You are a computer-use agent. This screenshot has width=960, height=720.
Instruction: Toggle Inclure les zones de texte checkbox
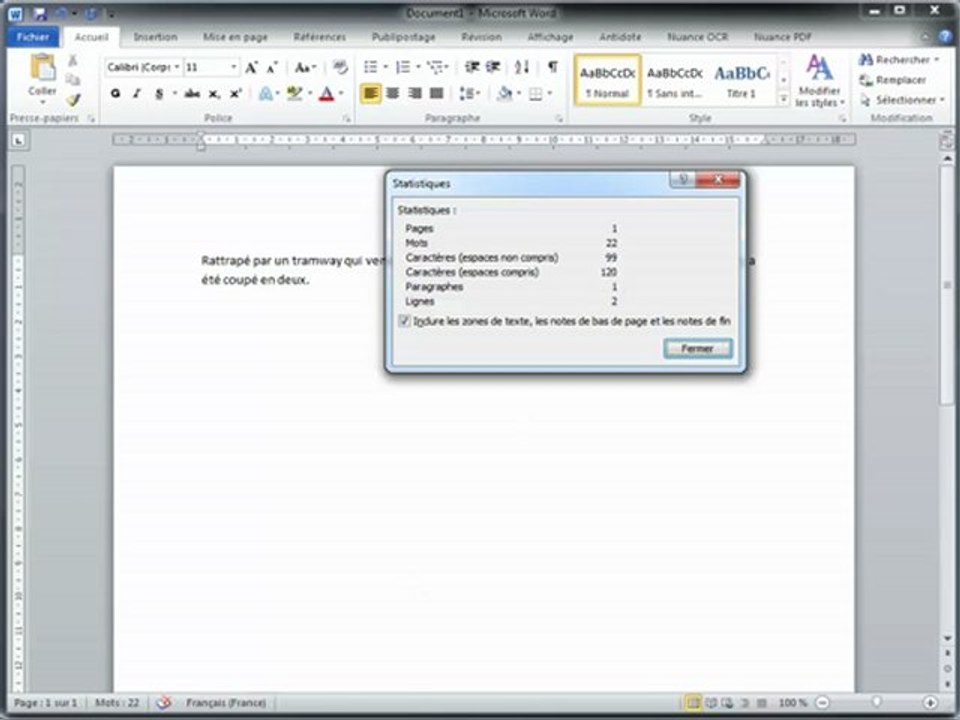404,321
